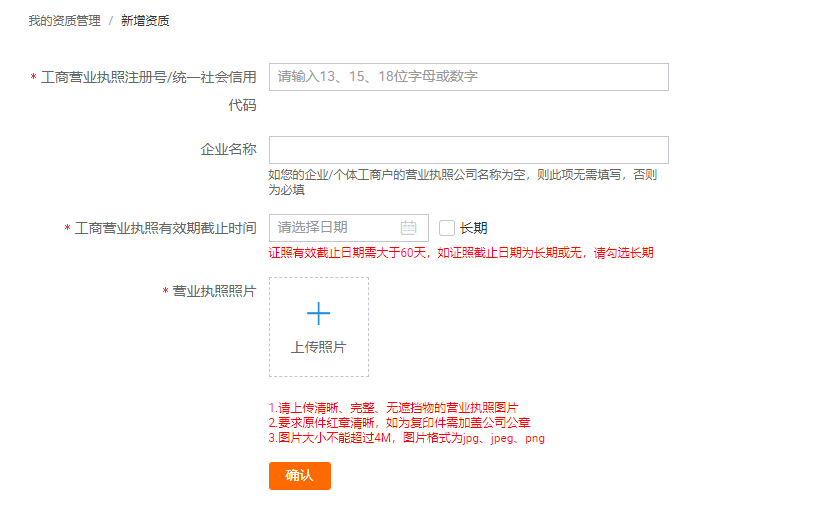815x505 pixels.
Task: Click the 工商营业执照有效期截止时间 label
Action: click(165, 229)
